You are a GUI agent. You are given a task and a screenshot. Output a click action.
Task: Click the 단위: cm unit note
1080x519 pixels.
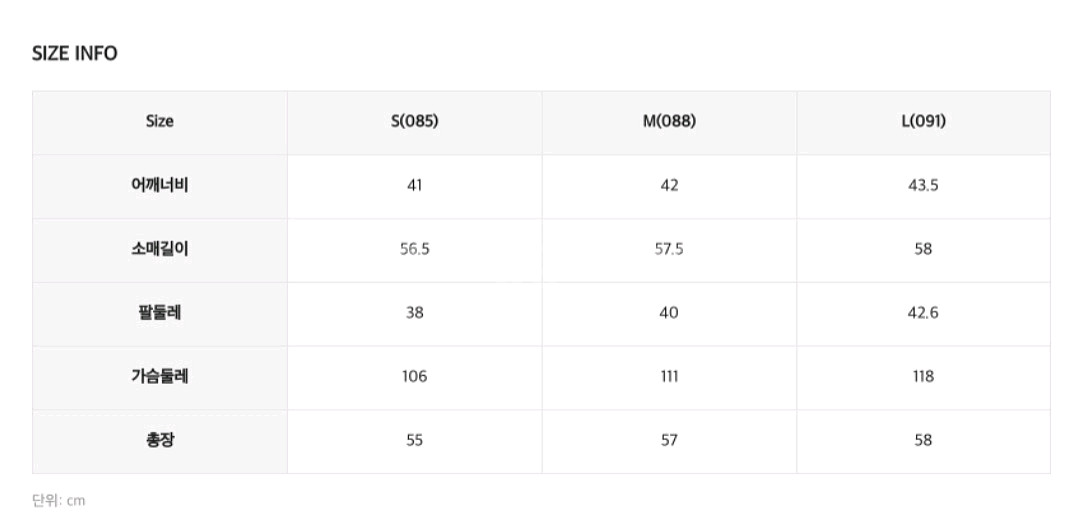59,500
